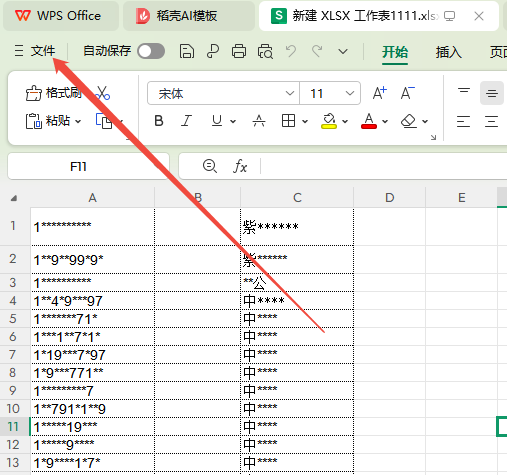507x475 pixels.
Task: Click the Center horizontally icon
Action: [x=492, y=121]
